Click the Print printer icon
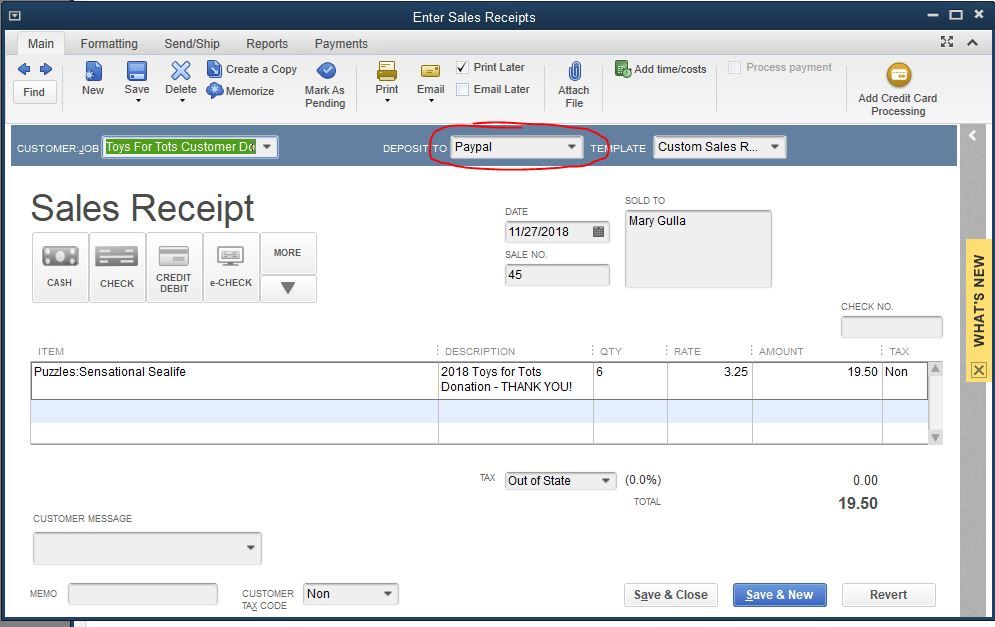This screenshot has width=995, height=627. pos(386,70)
